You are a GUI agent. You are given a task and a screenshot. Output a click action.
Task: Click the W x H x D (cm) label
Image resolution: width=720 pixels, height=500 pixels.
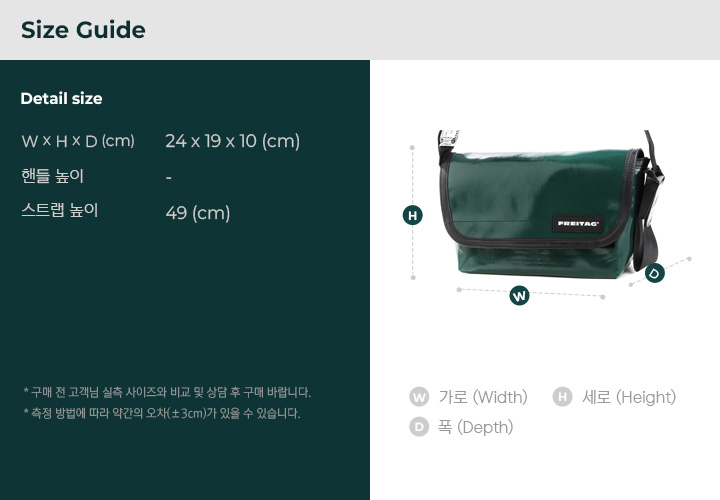(x=78, y=141)
